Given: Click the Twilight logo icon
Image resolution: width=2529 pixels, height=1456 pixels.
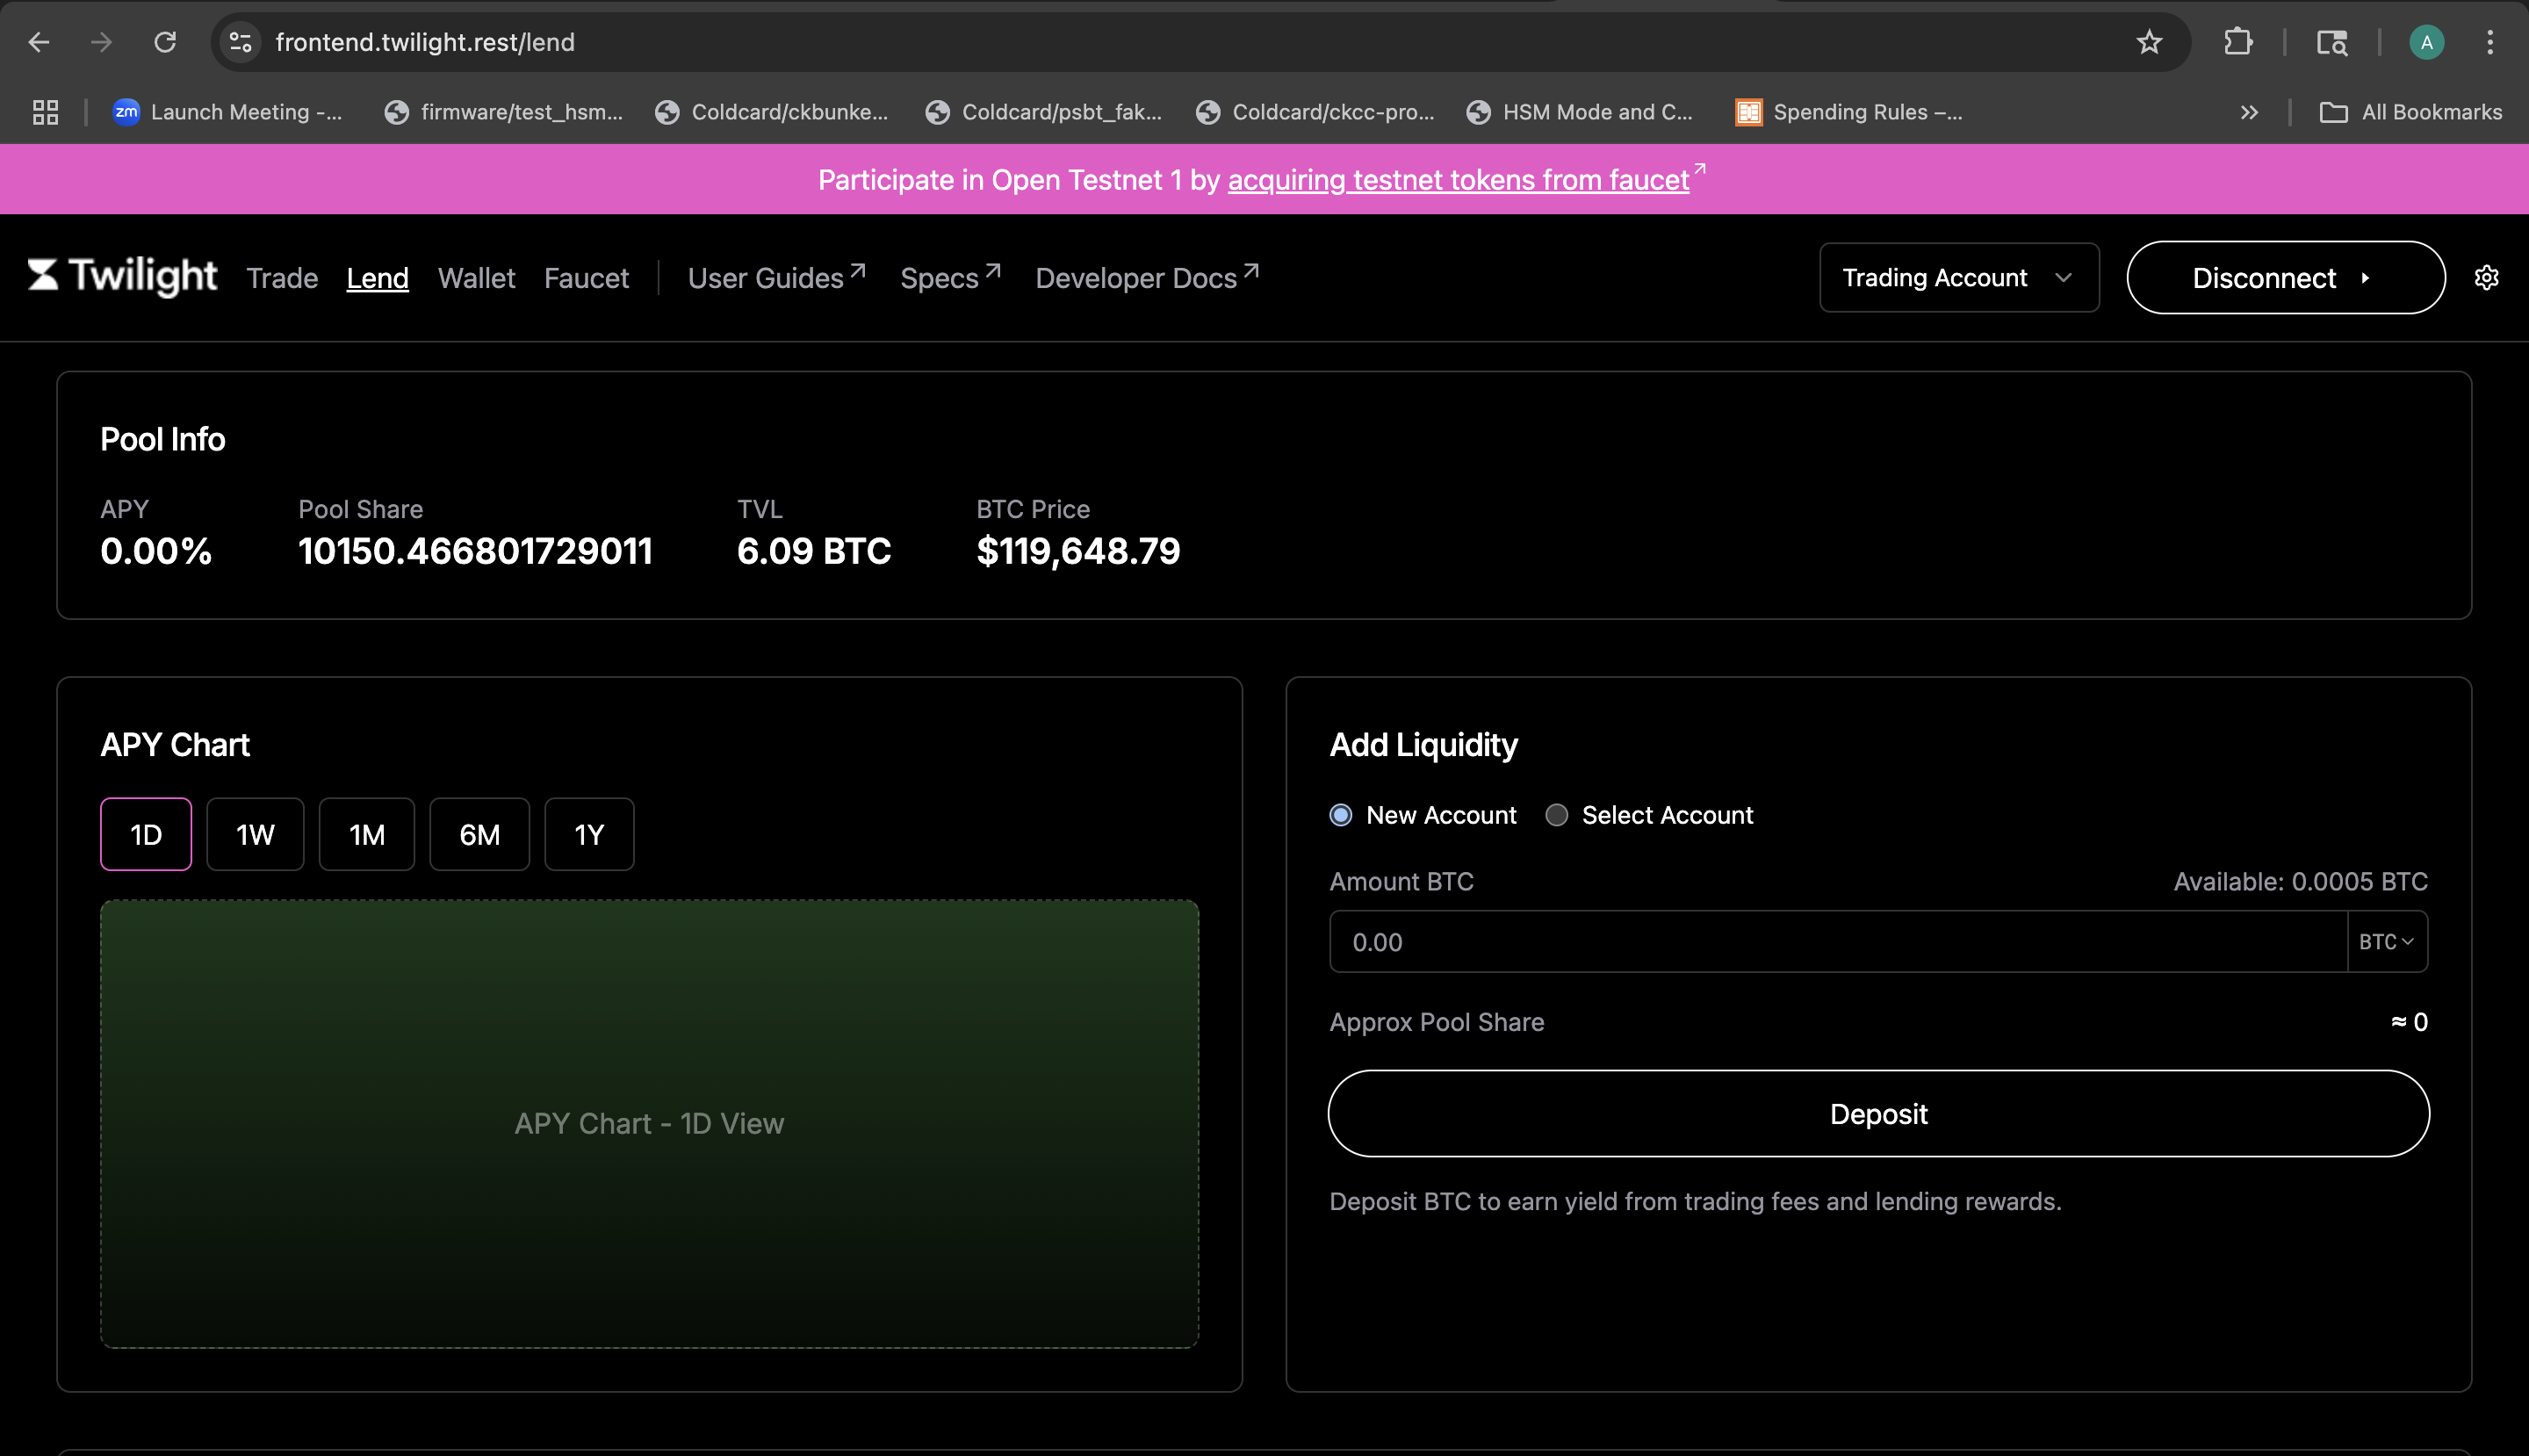Looking at the screenshot, I should point(43,275).
